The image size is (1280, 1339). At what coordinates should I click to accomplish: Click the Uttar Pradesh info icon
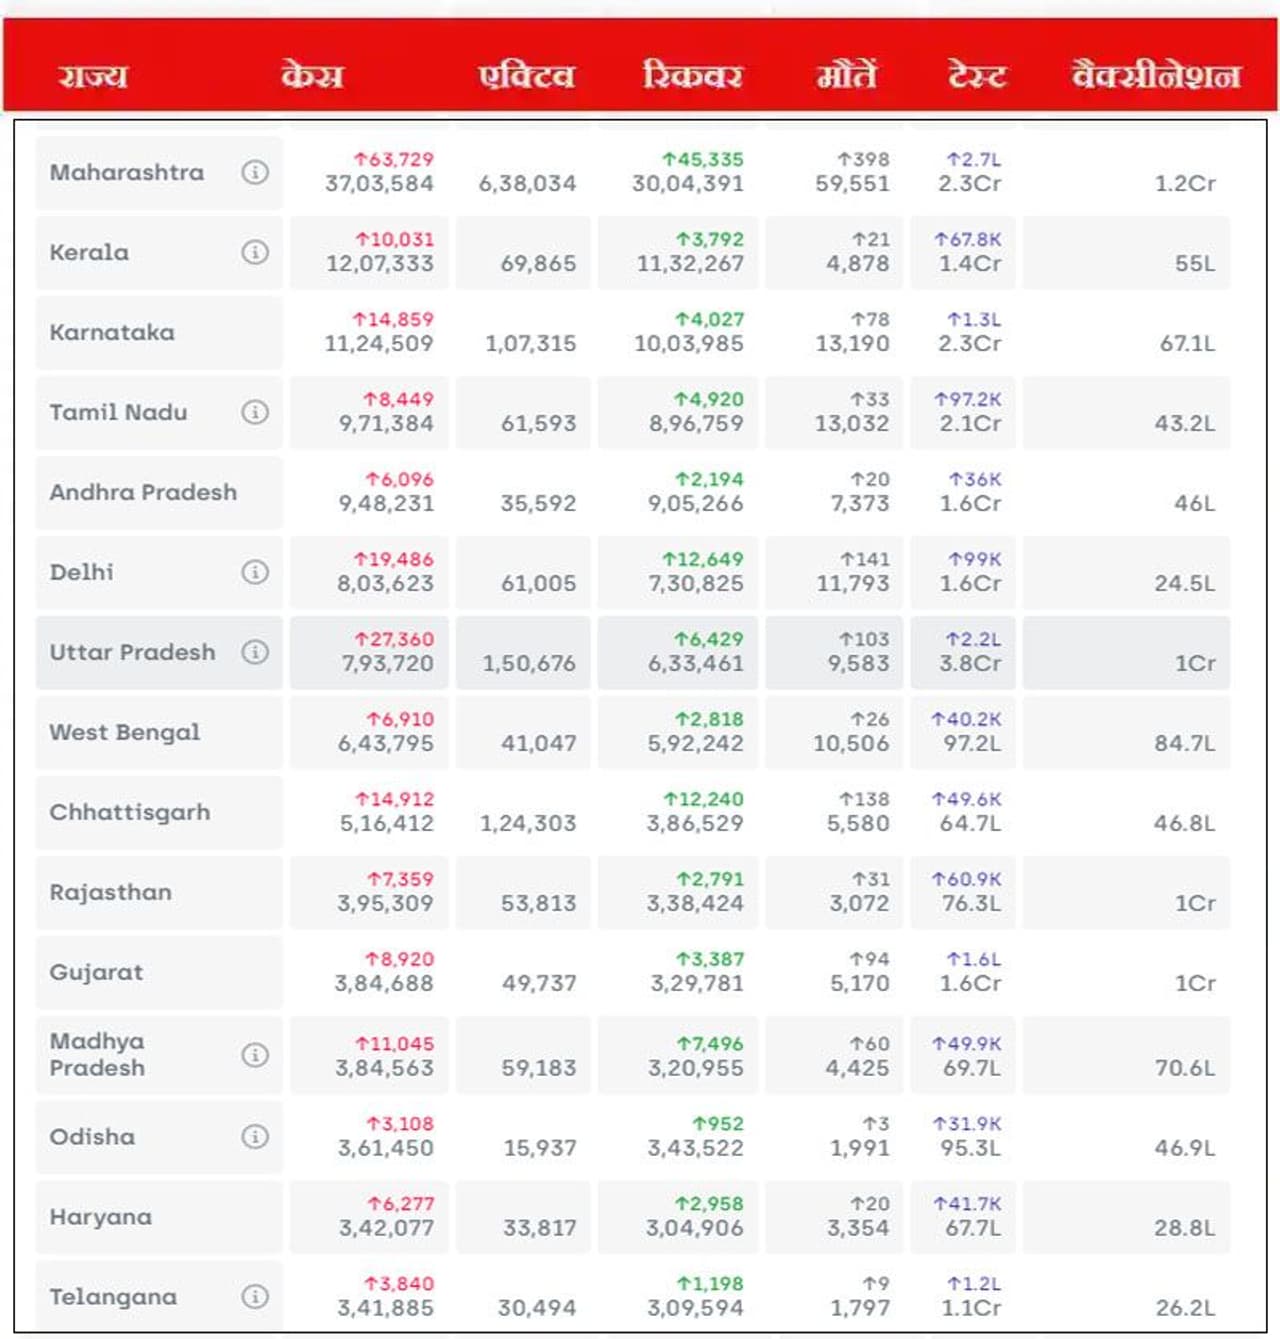(x=255, y=652)
